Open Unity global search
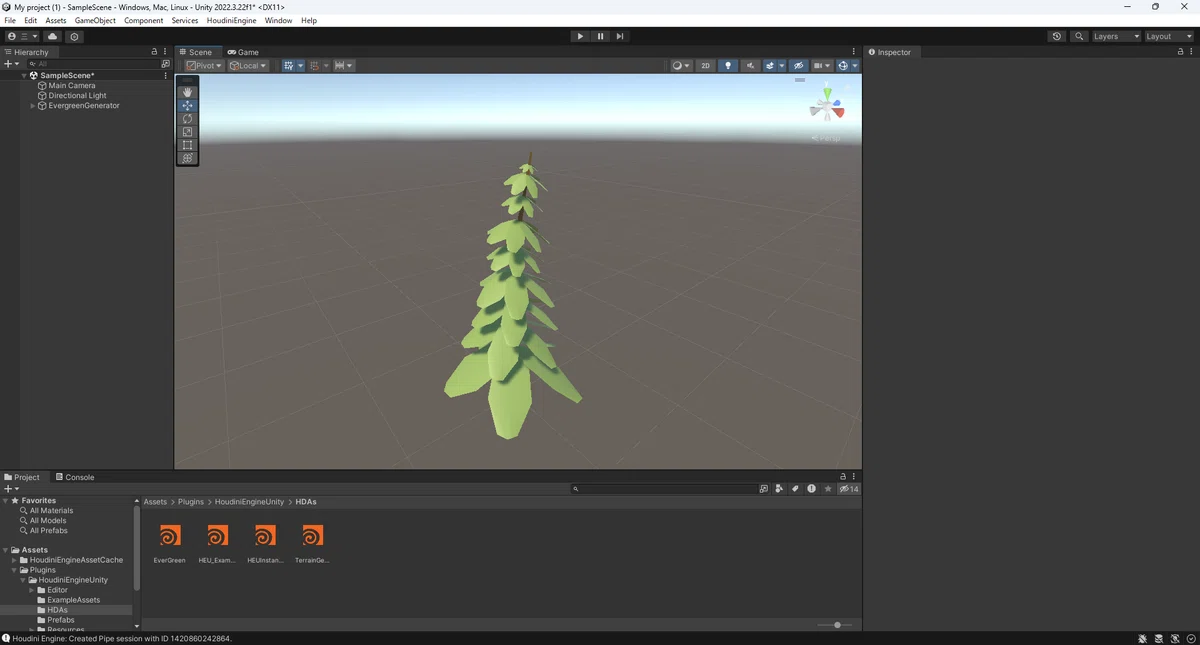The image size is (1200, 645). 1079,36
